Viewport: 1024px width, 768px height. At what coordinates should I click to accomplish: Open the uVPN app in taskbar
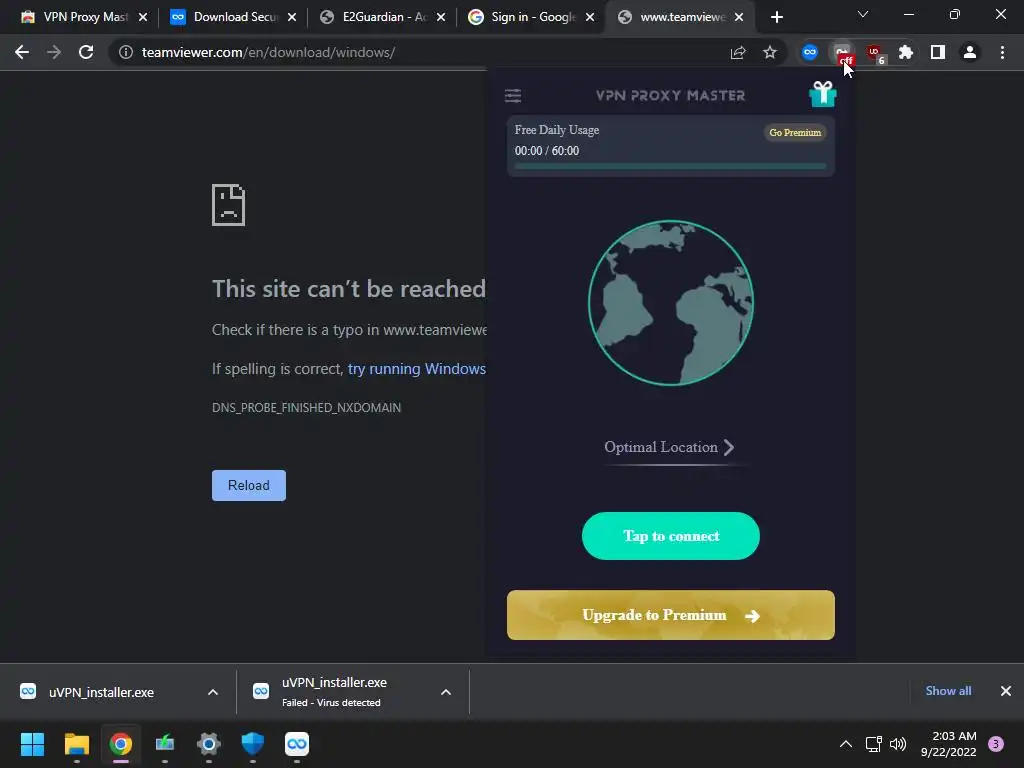tap(297, 744)
